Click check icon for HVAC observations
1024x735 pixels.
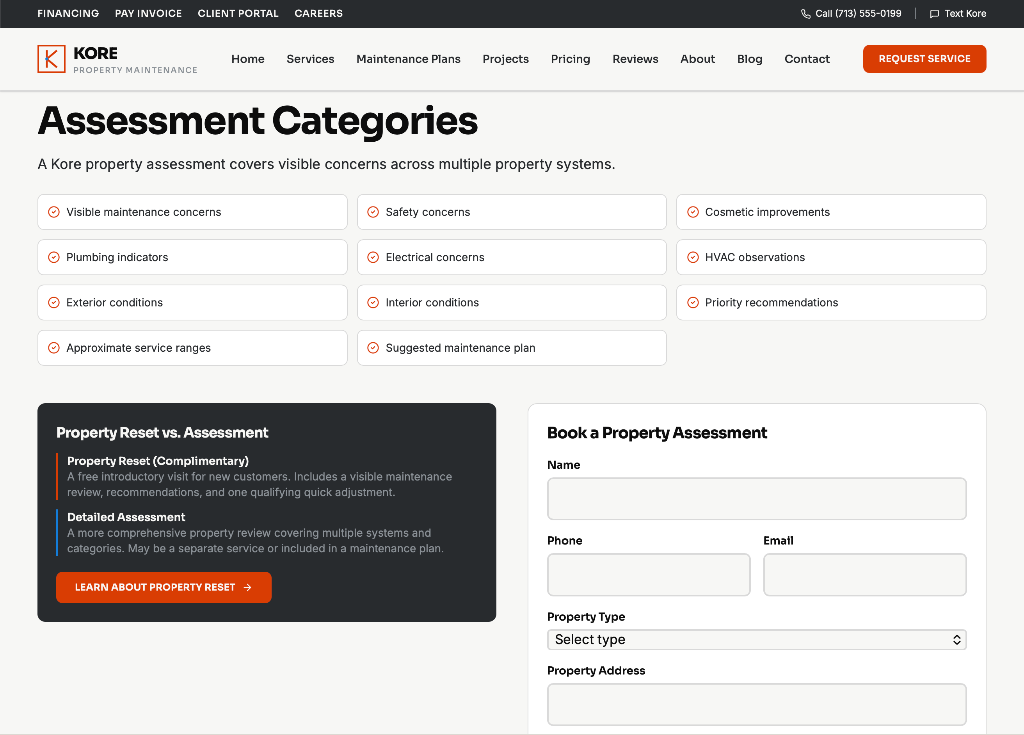coord(693,257)
